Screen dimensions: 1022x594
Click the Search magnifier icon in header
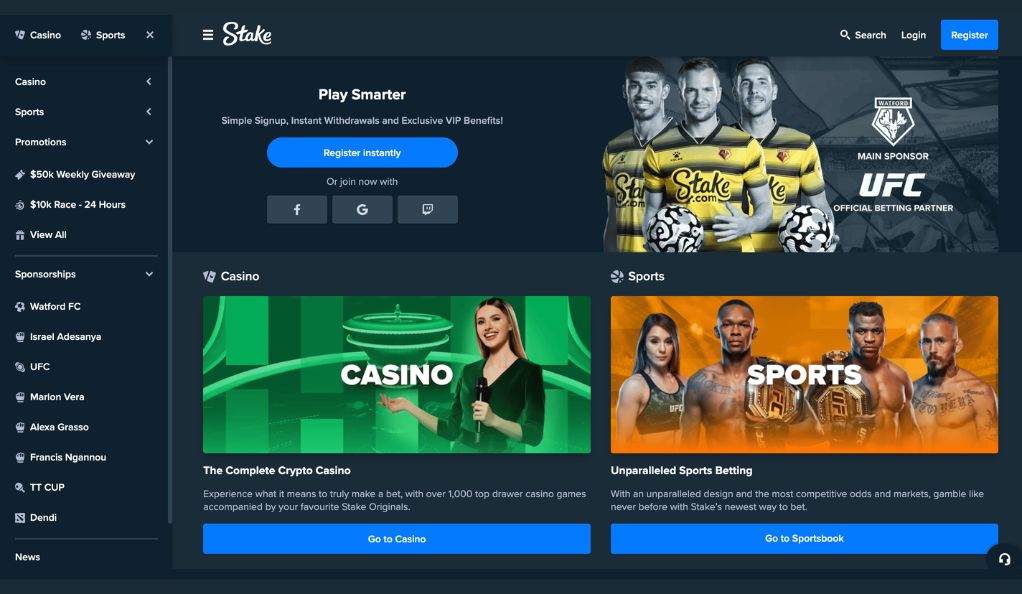coord(845,35)
